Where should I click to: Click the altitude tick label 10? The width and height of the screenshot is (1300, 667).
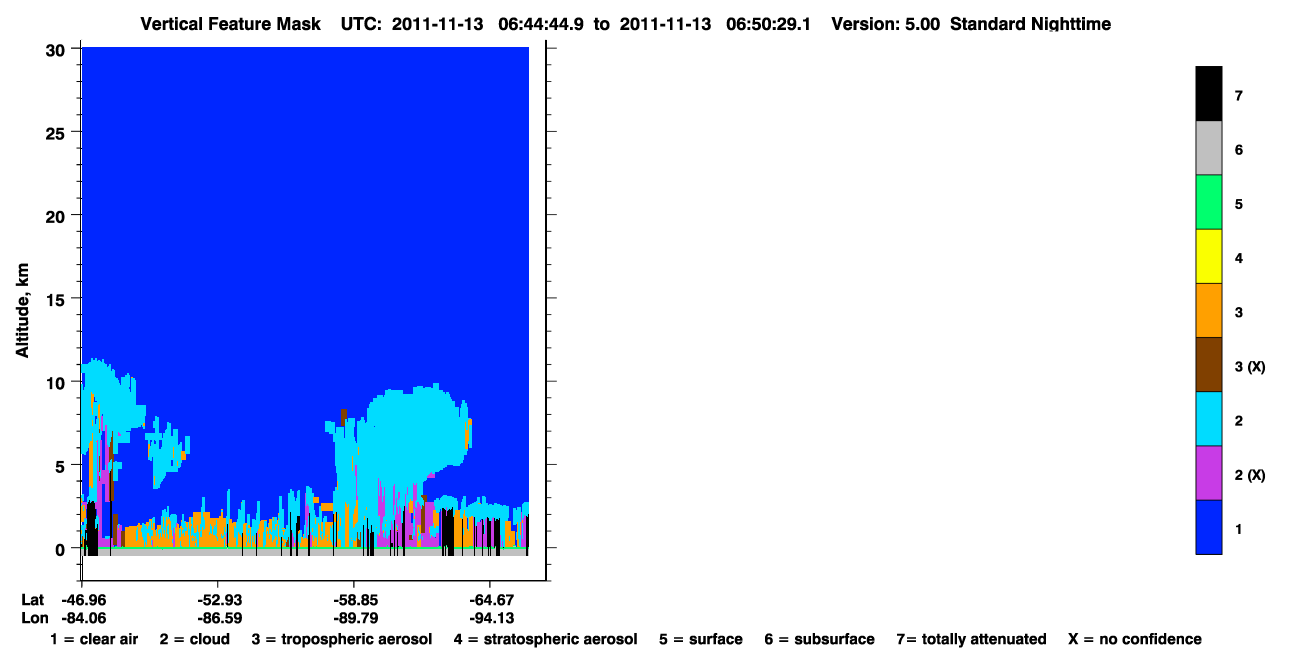pyautogui.click(x=58, y=382)
